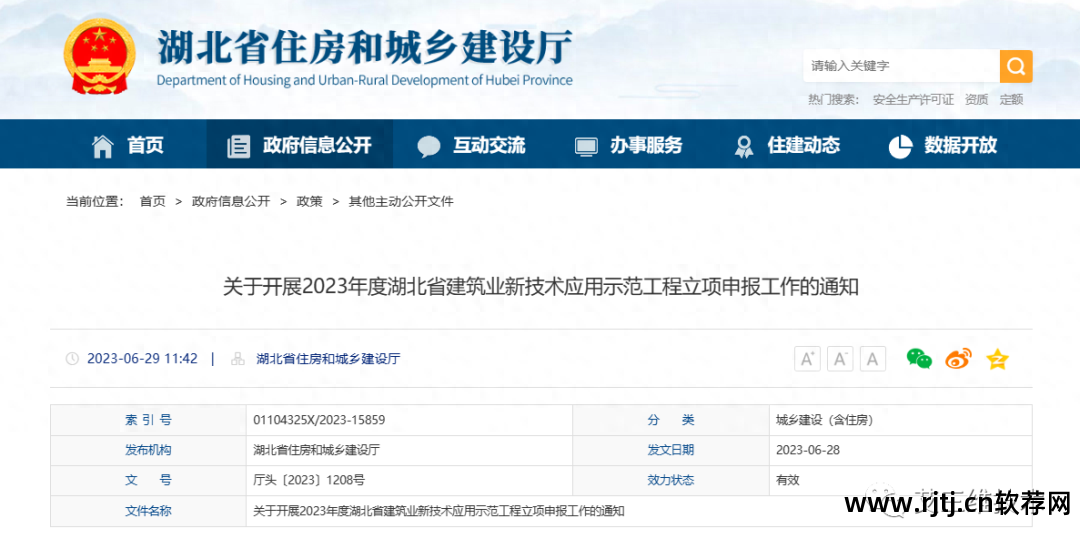This screenshot has width=1080, height=549.
Task: Open the 互动交流 navigation tab
Action: pos(470,145)
